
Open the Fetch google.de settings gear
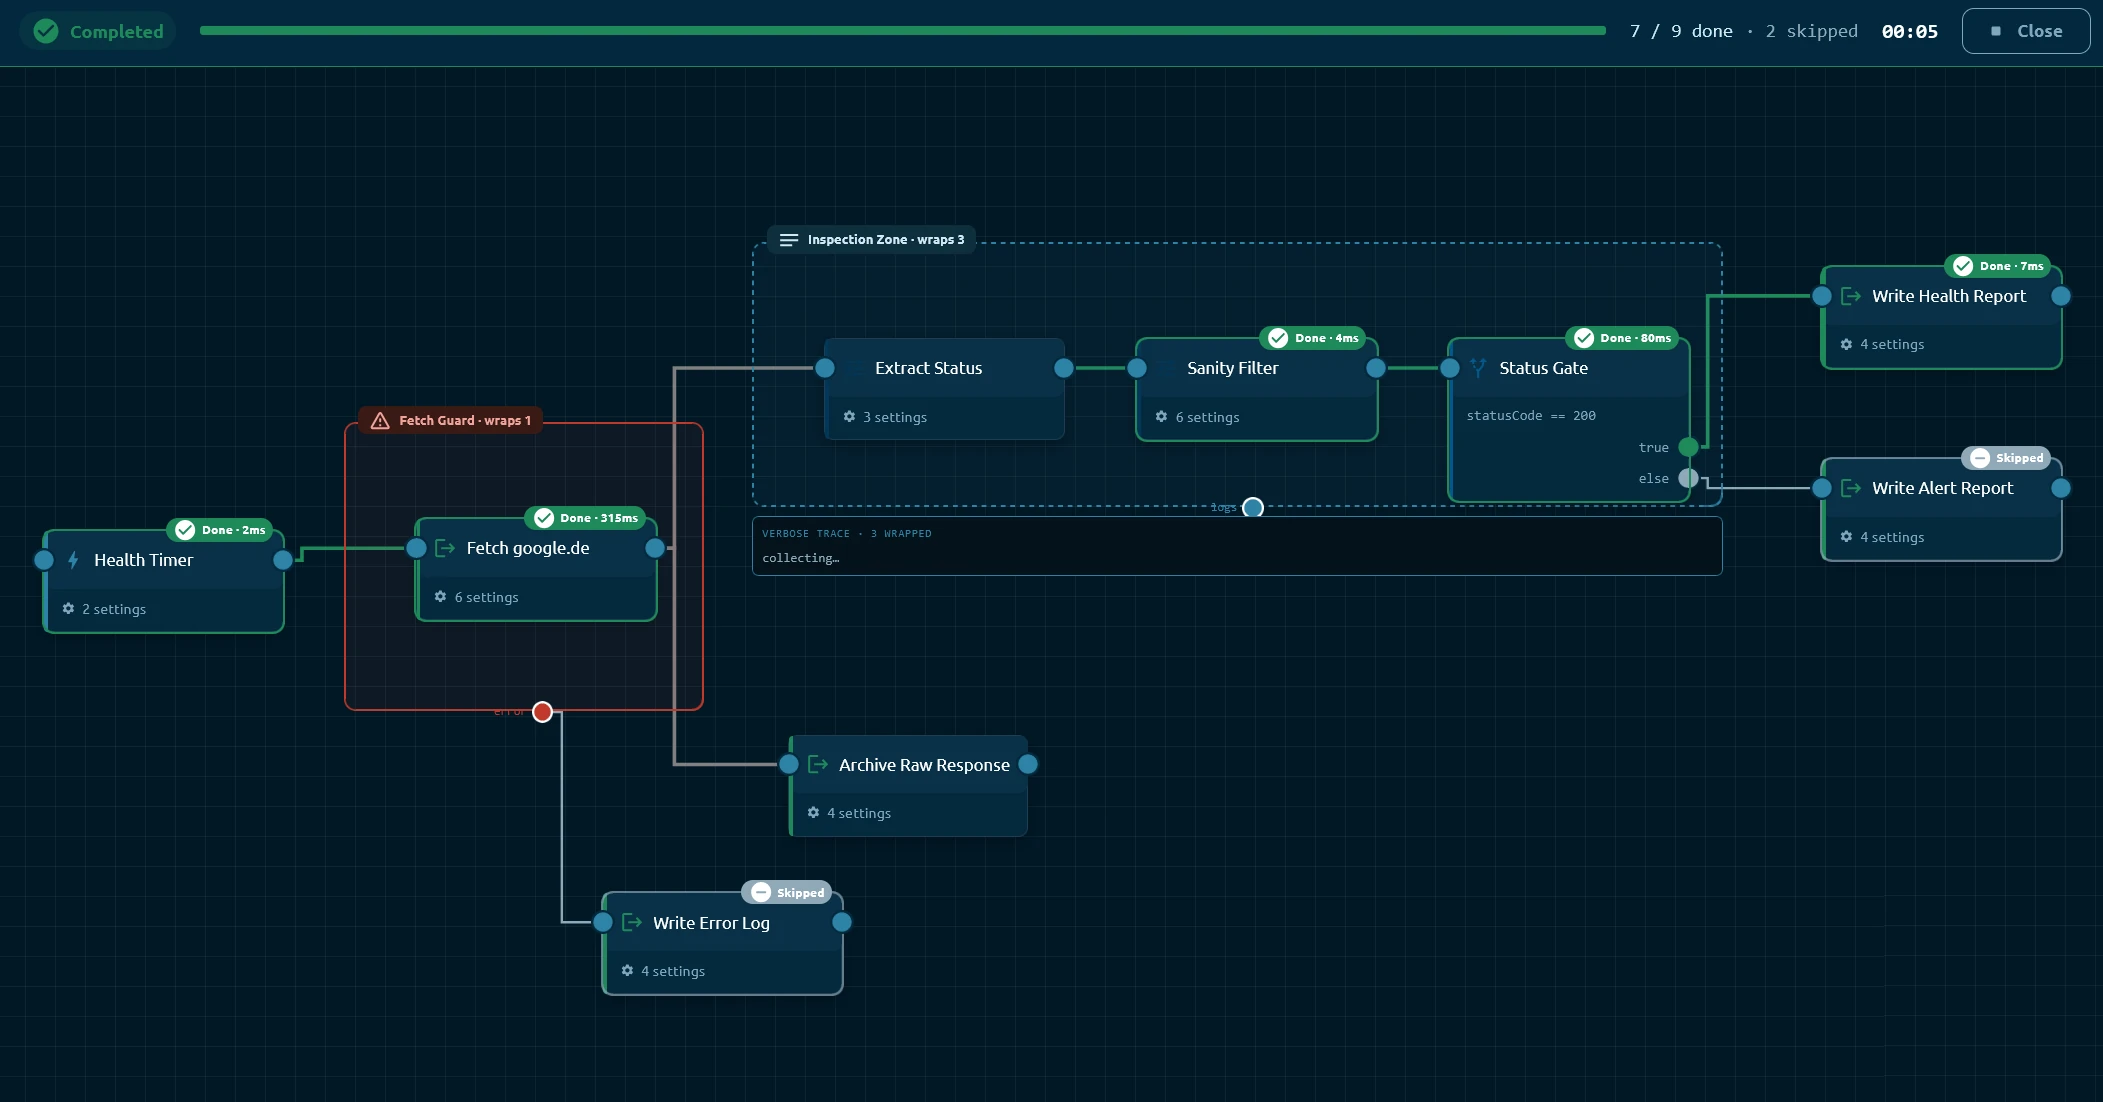click(440, 597)
